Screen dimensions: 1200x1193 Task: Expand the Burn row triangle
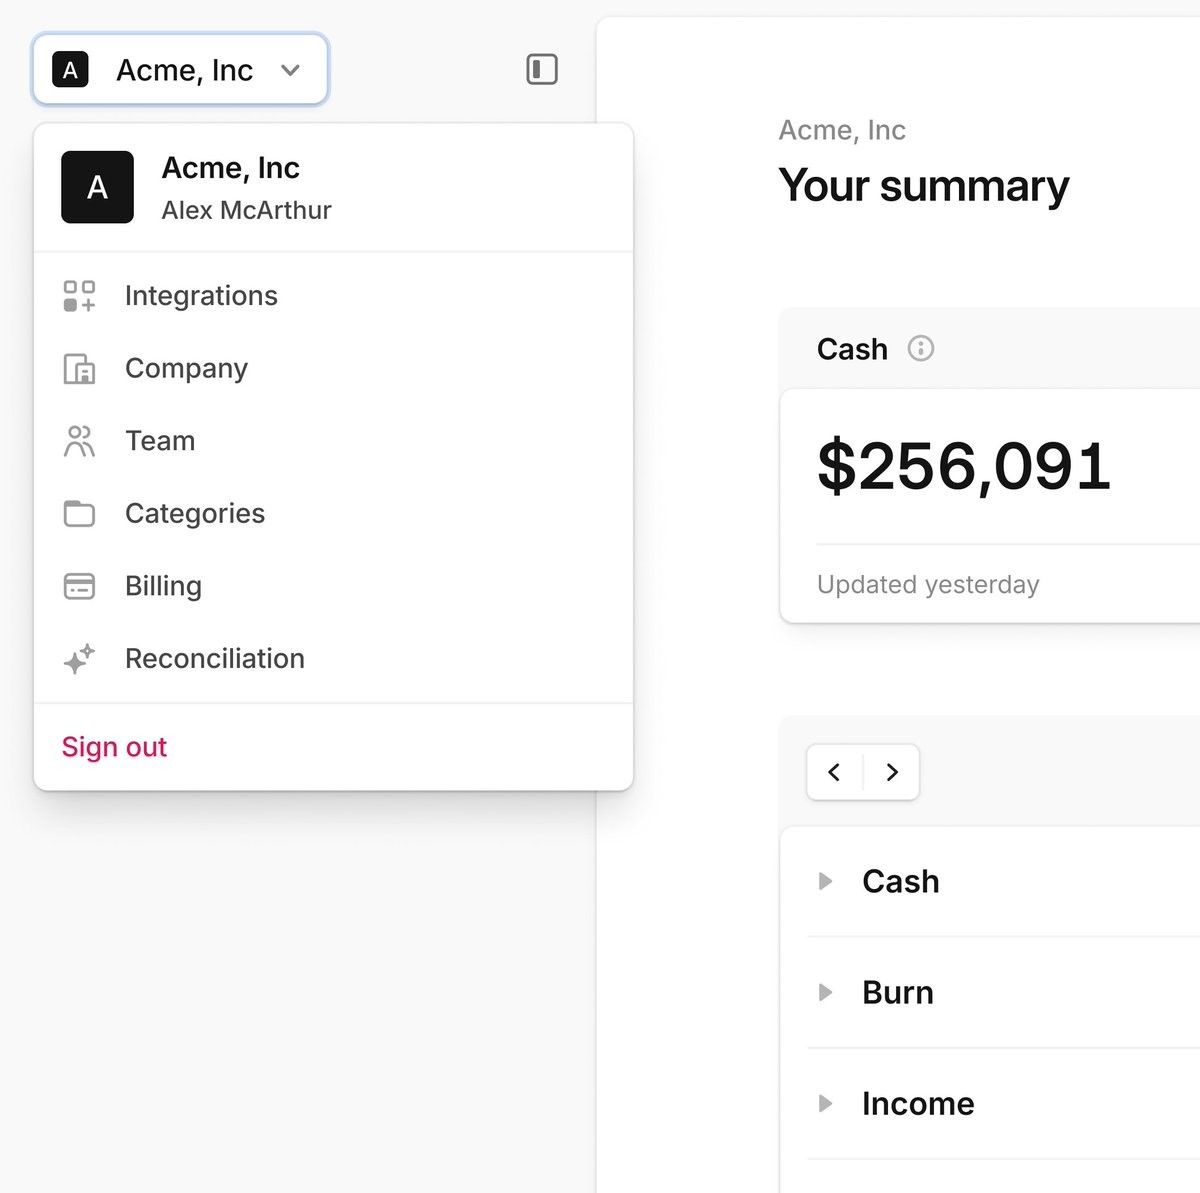click(x=825, y=992)
